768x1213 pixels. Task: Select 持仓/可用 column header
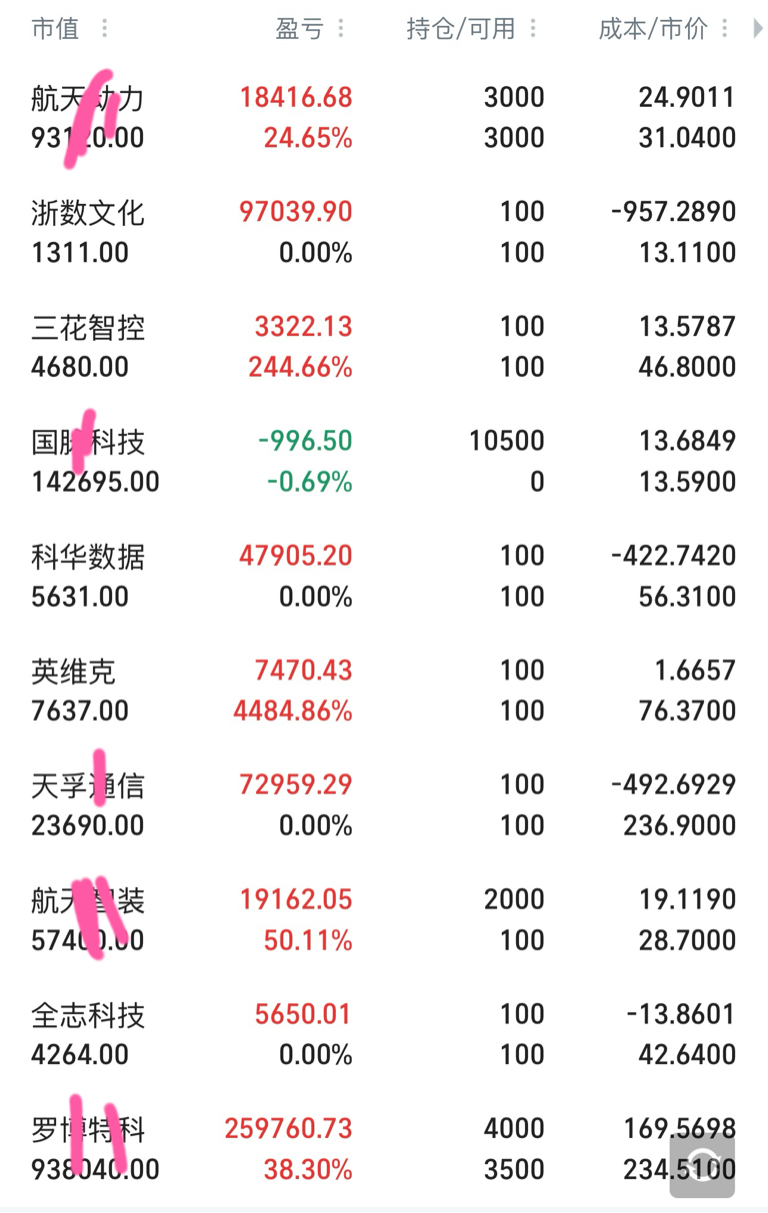coord(461,29)
